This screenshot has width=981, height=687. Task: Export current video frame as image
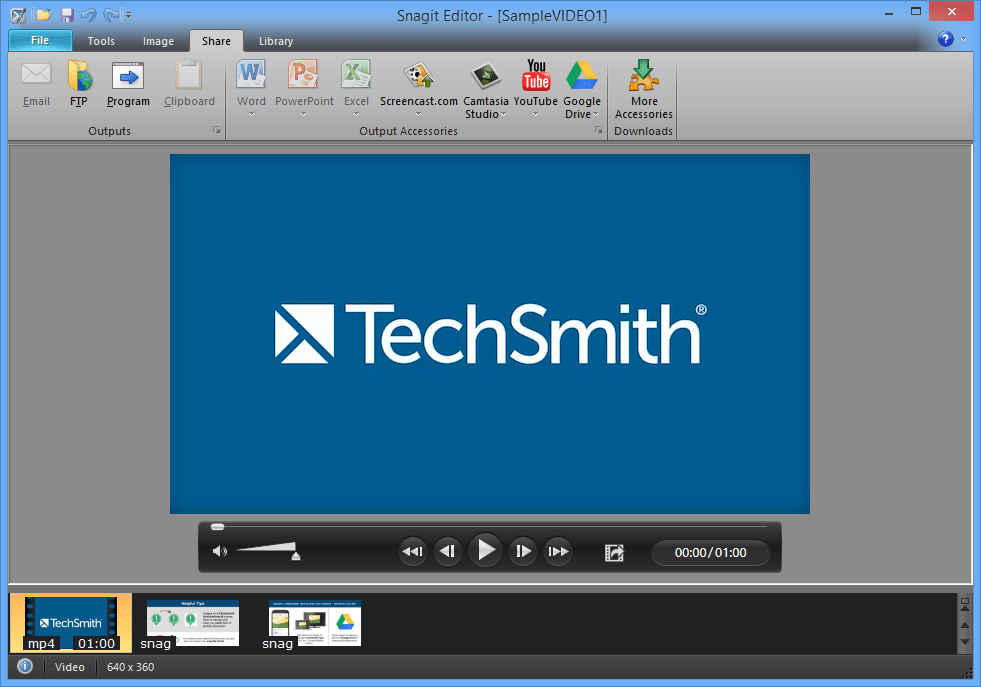pos(614,552)
